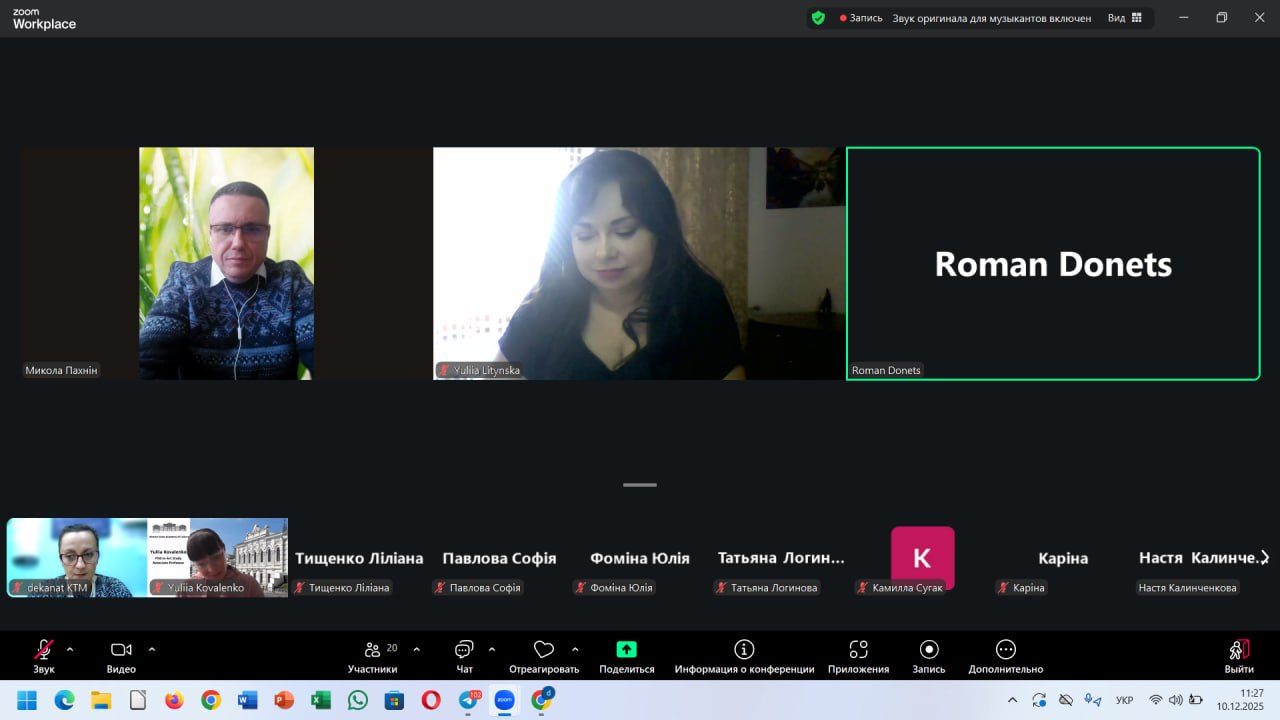Click the React heart icon
Screen dimensions: 1280x720
543,650
